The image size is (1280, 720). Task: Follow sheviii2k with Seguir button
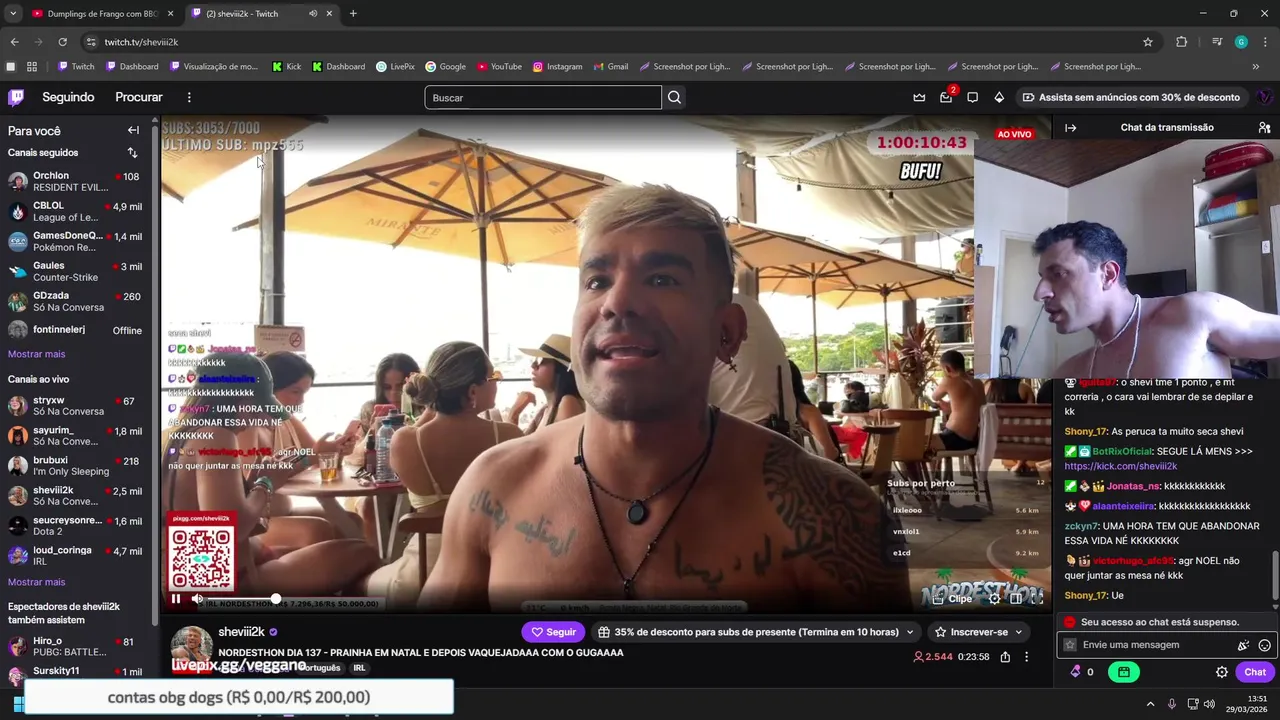coord(553,632)
